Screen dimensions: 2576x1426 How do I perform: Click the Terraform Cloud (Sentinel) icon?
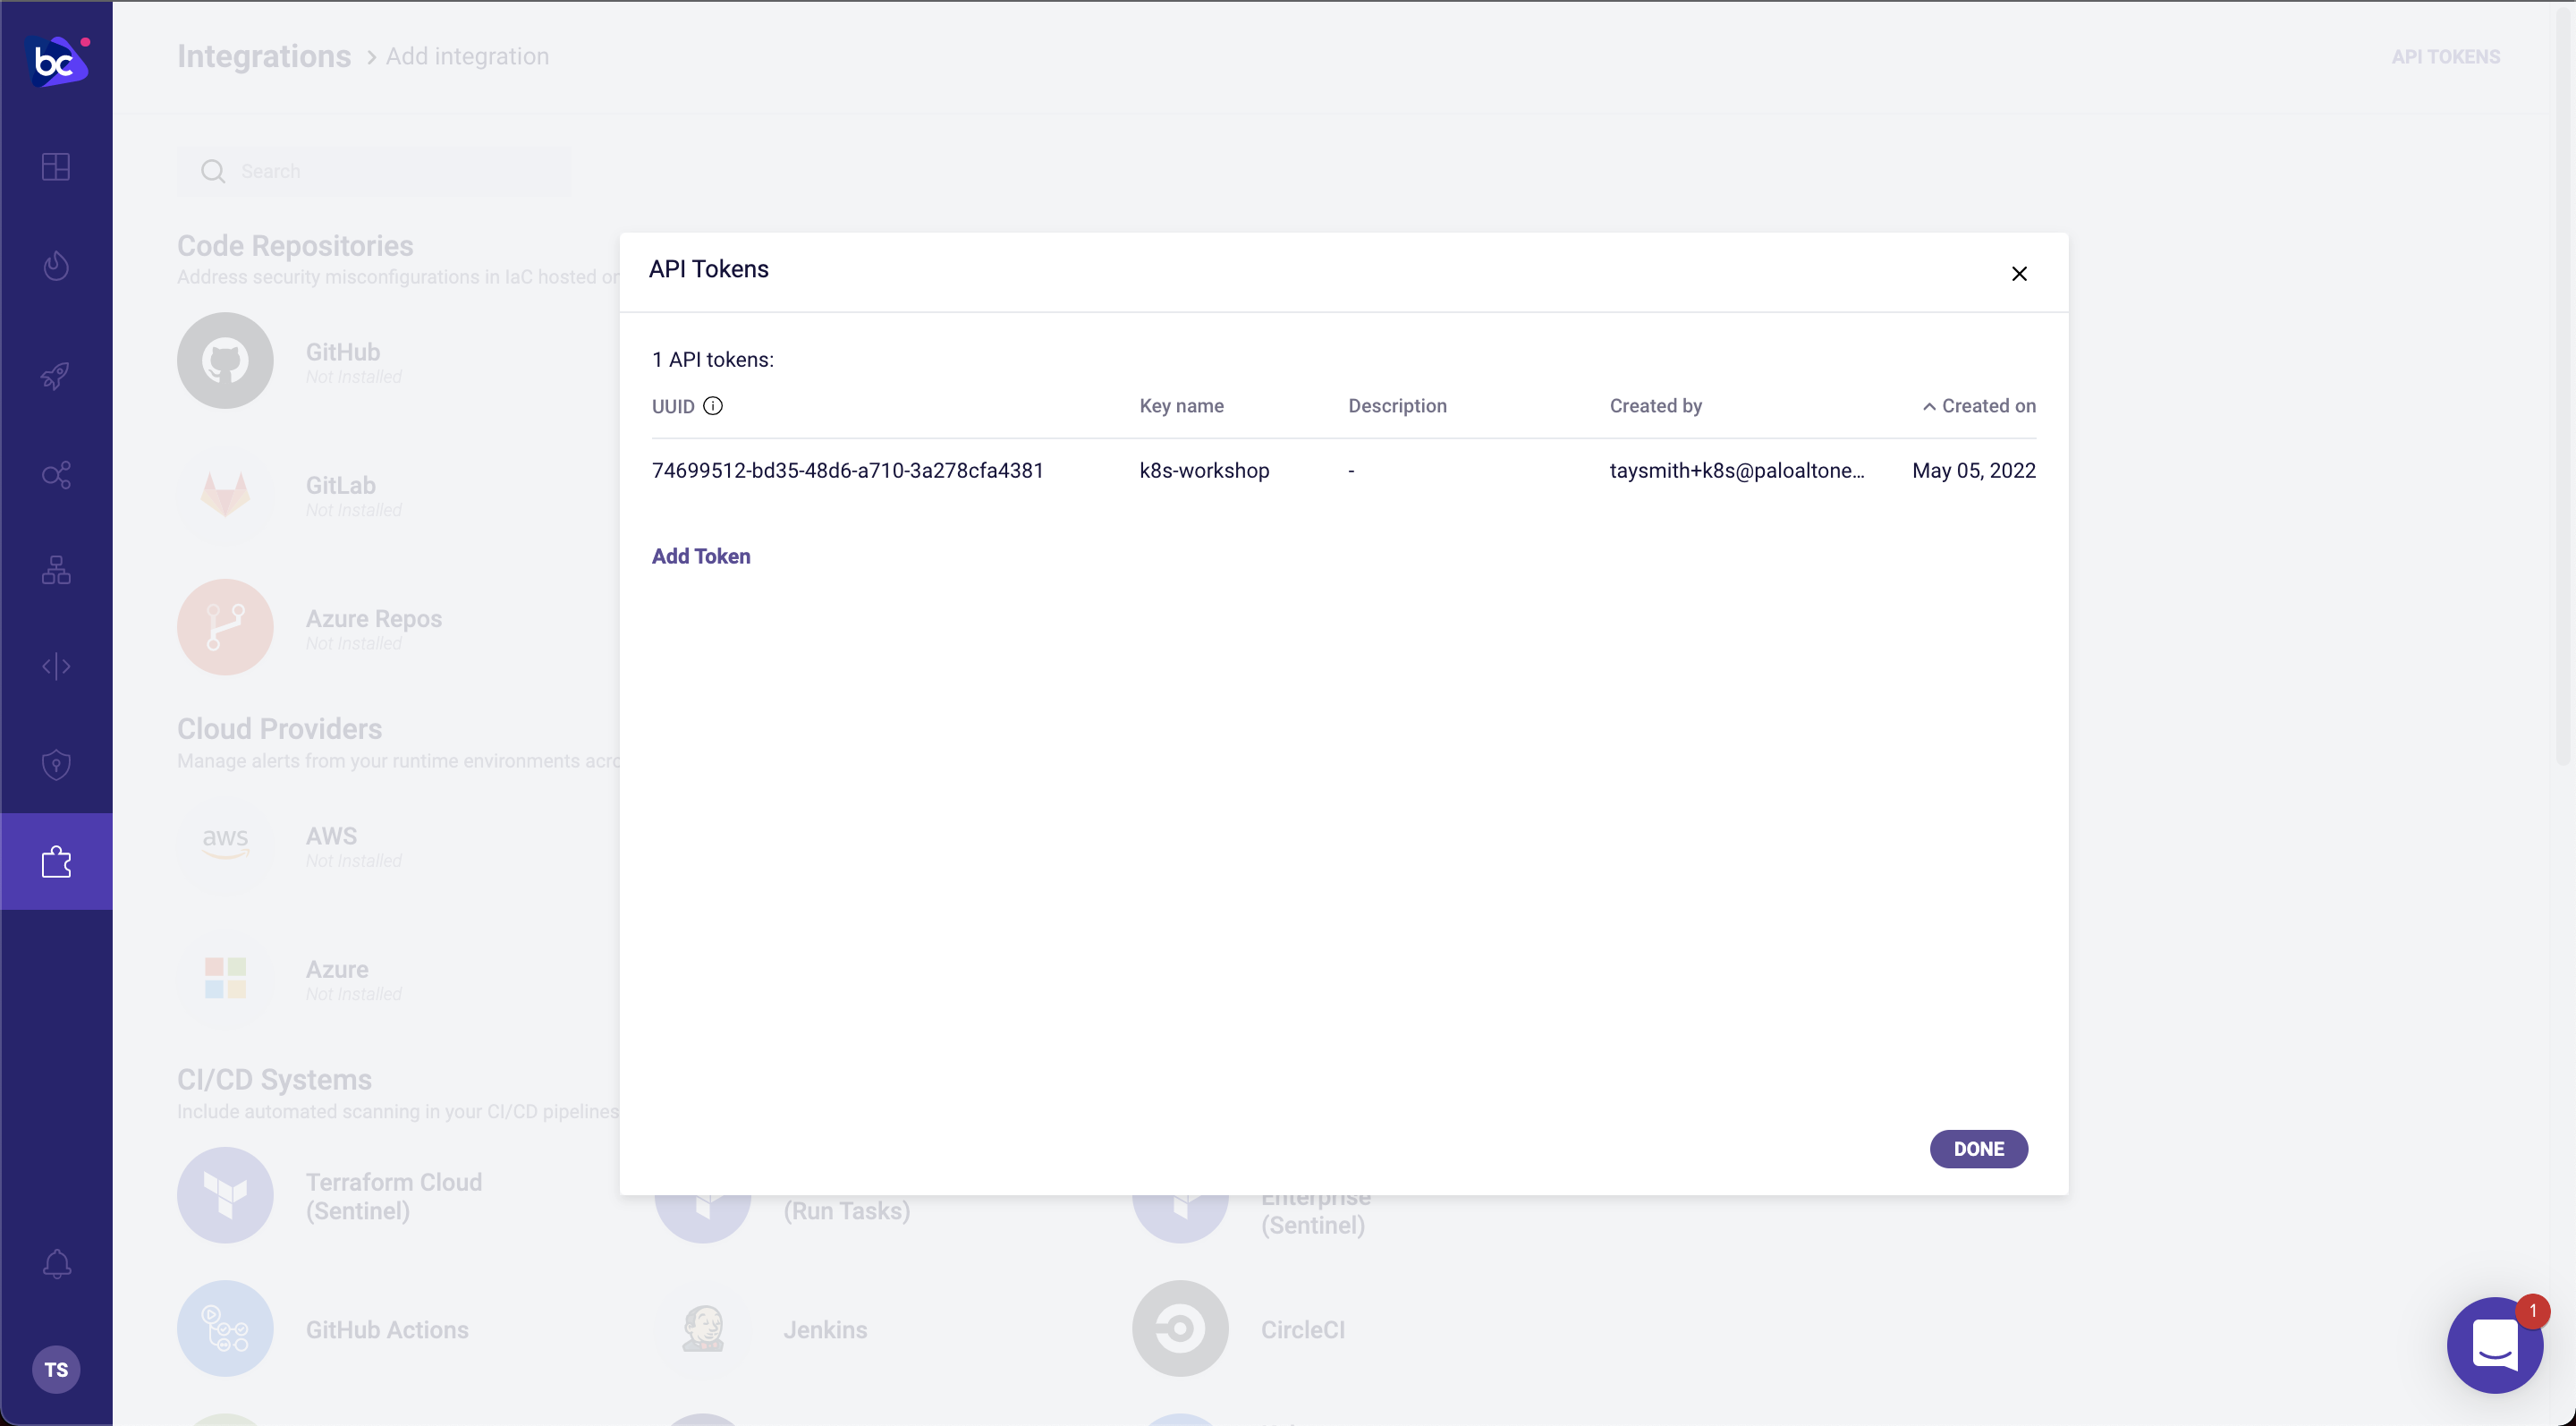point(225,1195)
